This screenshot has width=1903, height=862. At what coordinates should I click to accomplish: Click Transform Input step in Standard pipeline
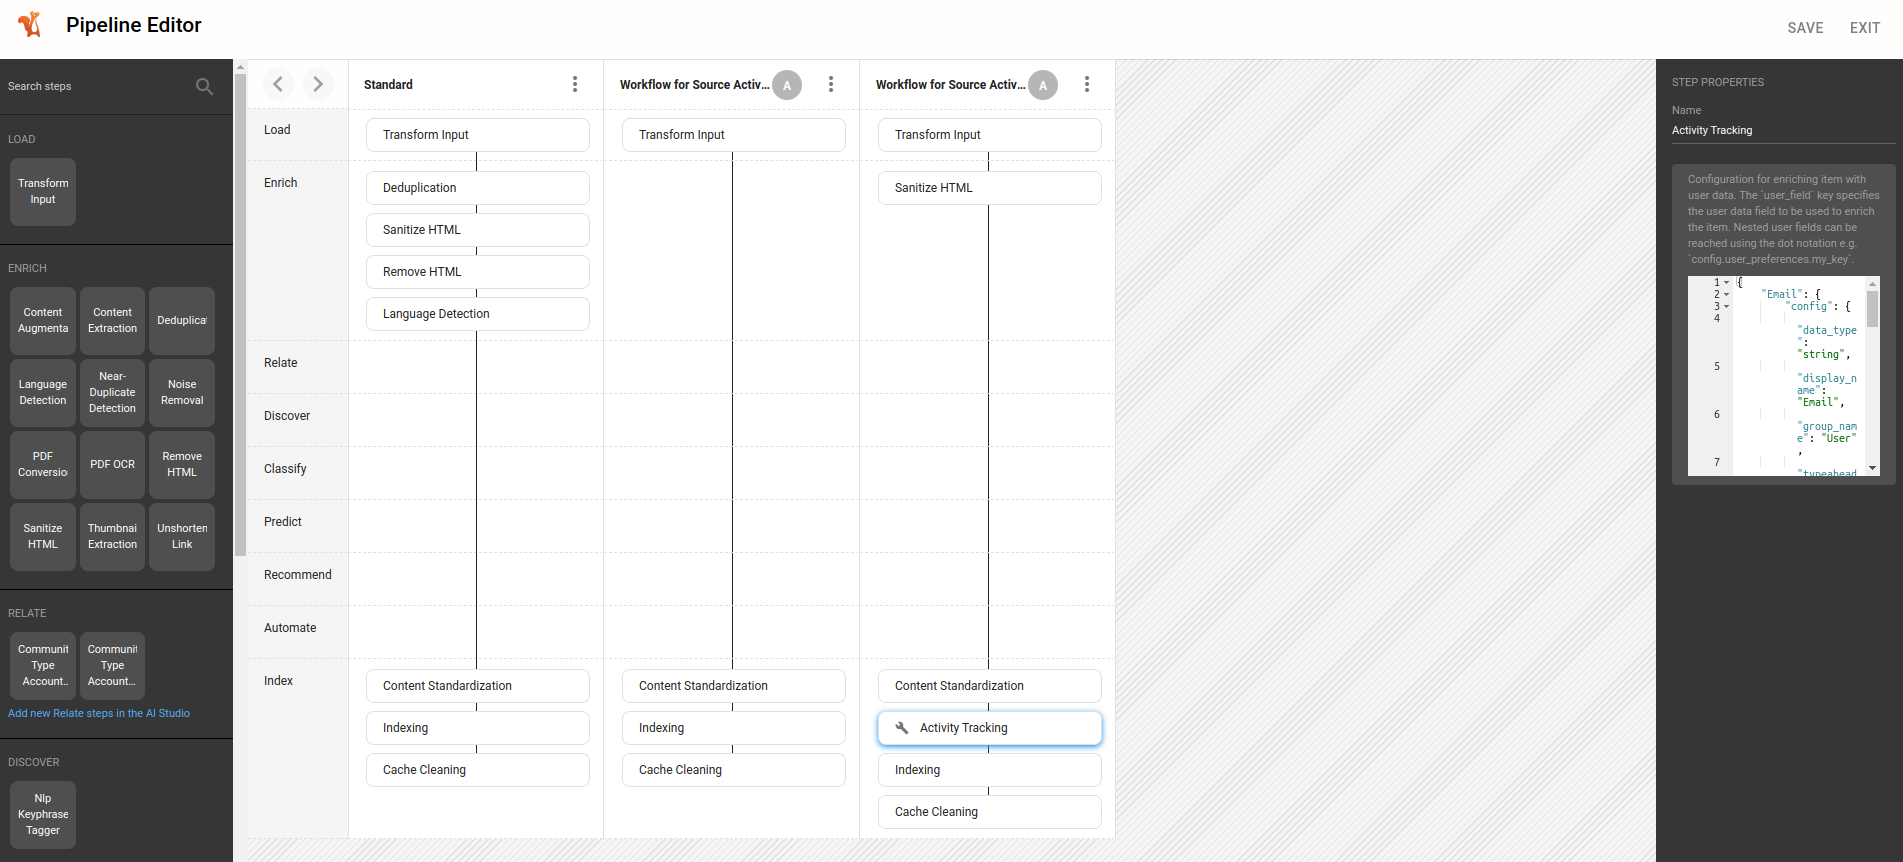point(478,135)
